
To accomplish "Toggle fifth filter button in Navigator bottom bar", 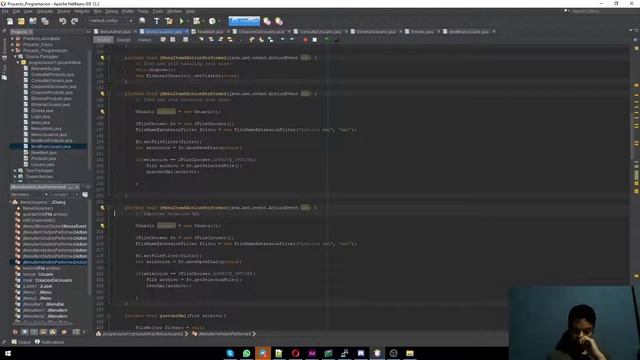I will pos(53,332).
